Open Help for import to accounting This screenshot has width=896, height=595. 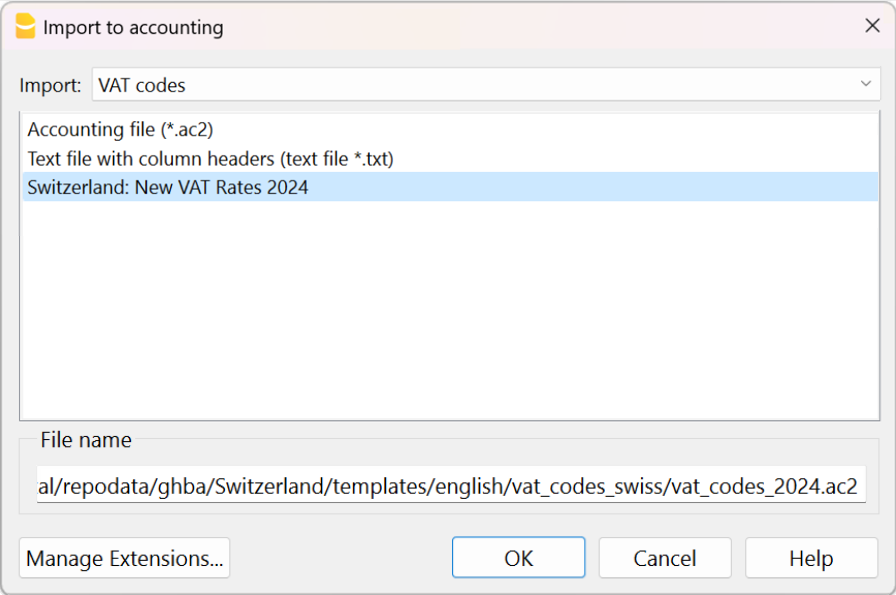[810, 558]
